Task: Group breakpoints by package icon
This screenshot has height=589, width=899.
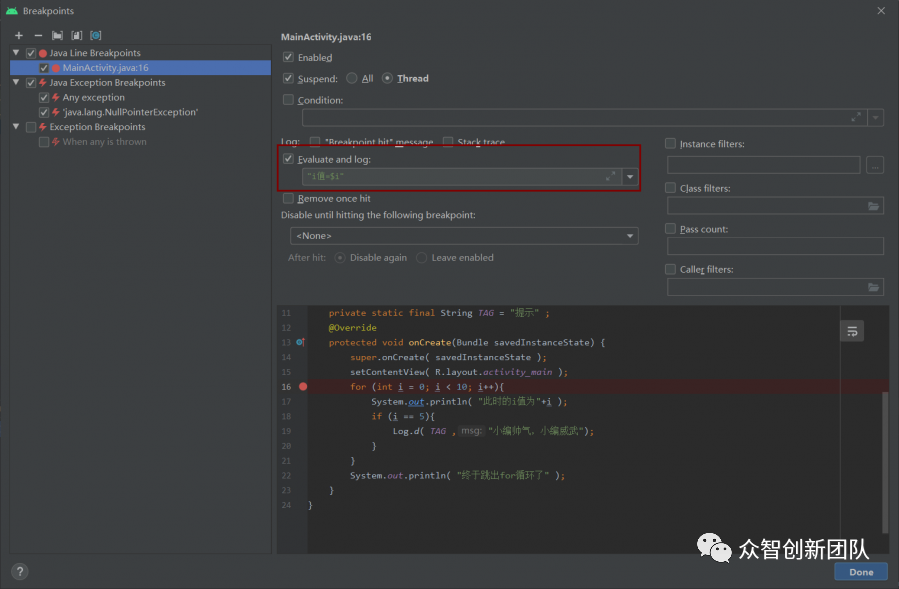Action: (x=57, y=36)
